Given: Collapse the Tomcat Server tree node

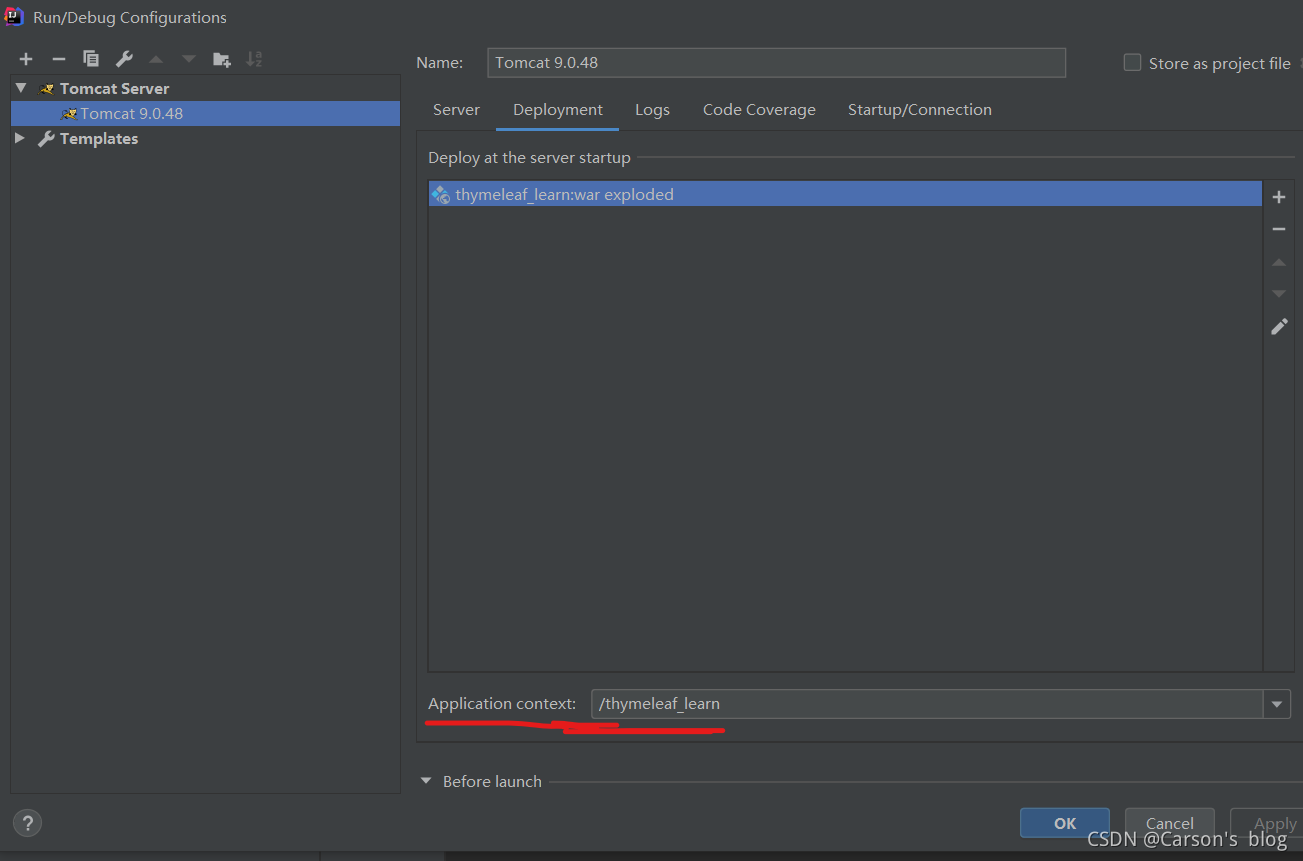Looking at the screenshot, I should (x=21, y=88).
